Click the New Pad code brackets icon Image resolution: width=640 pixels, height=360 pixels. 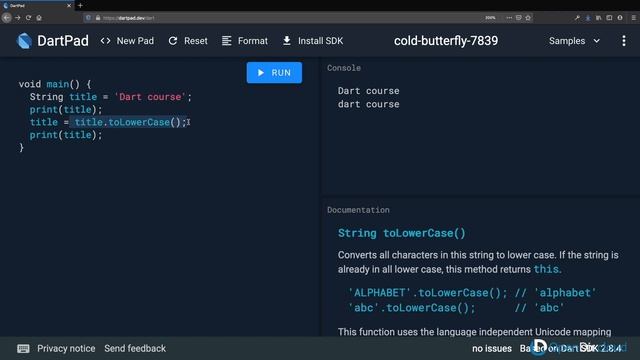105,41
